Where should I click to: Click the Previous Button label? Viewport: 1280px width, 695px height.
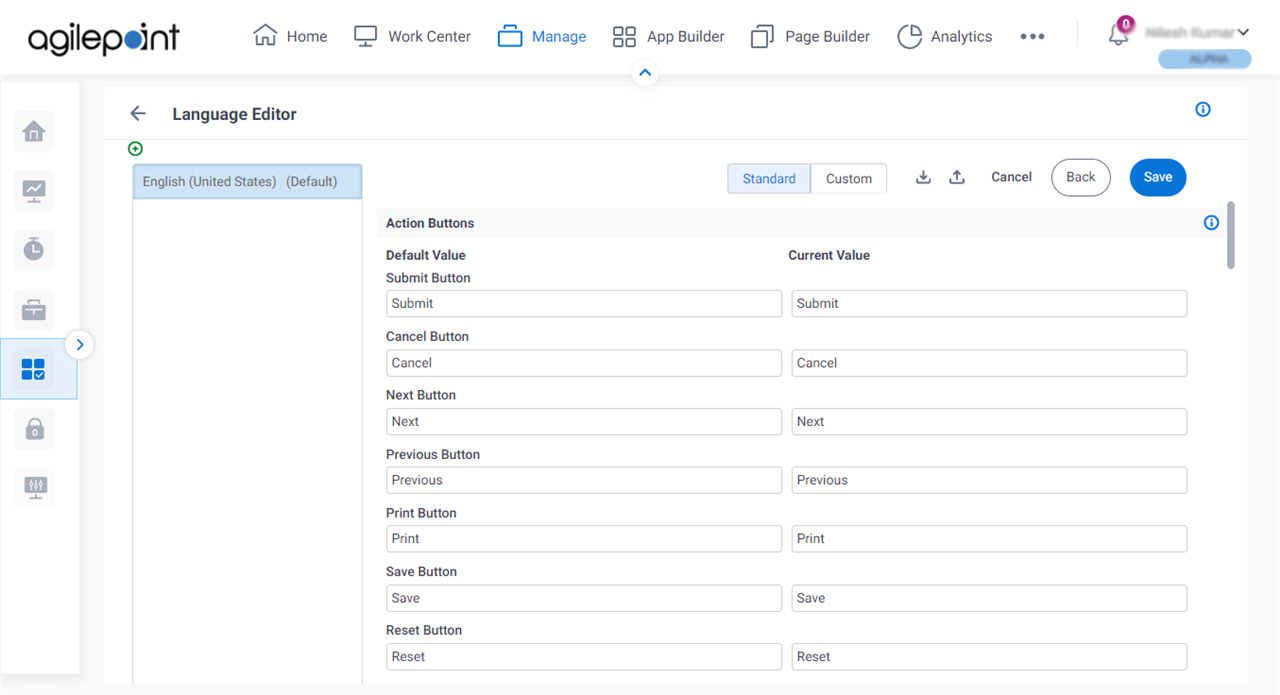click(x=433, y=454)
